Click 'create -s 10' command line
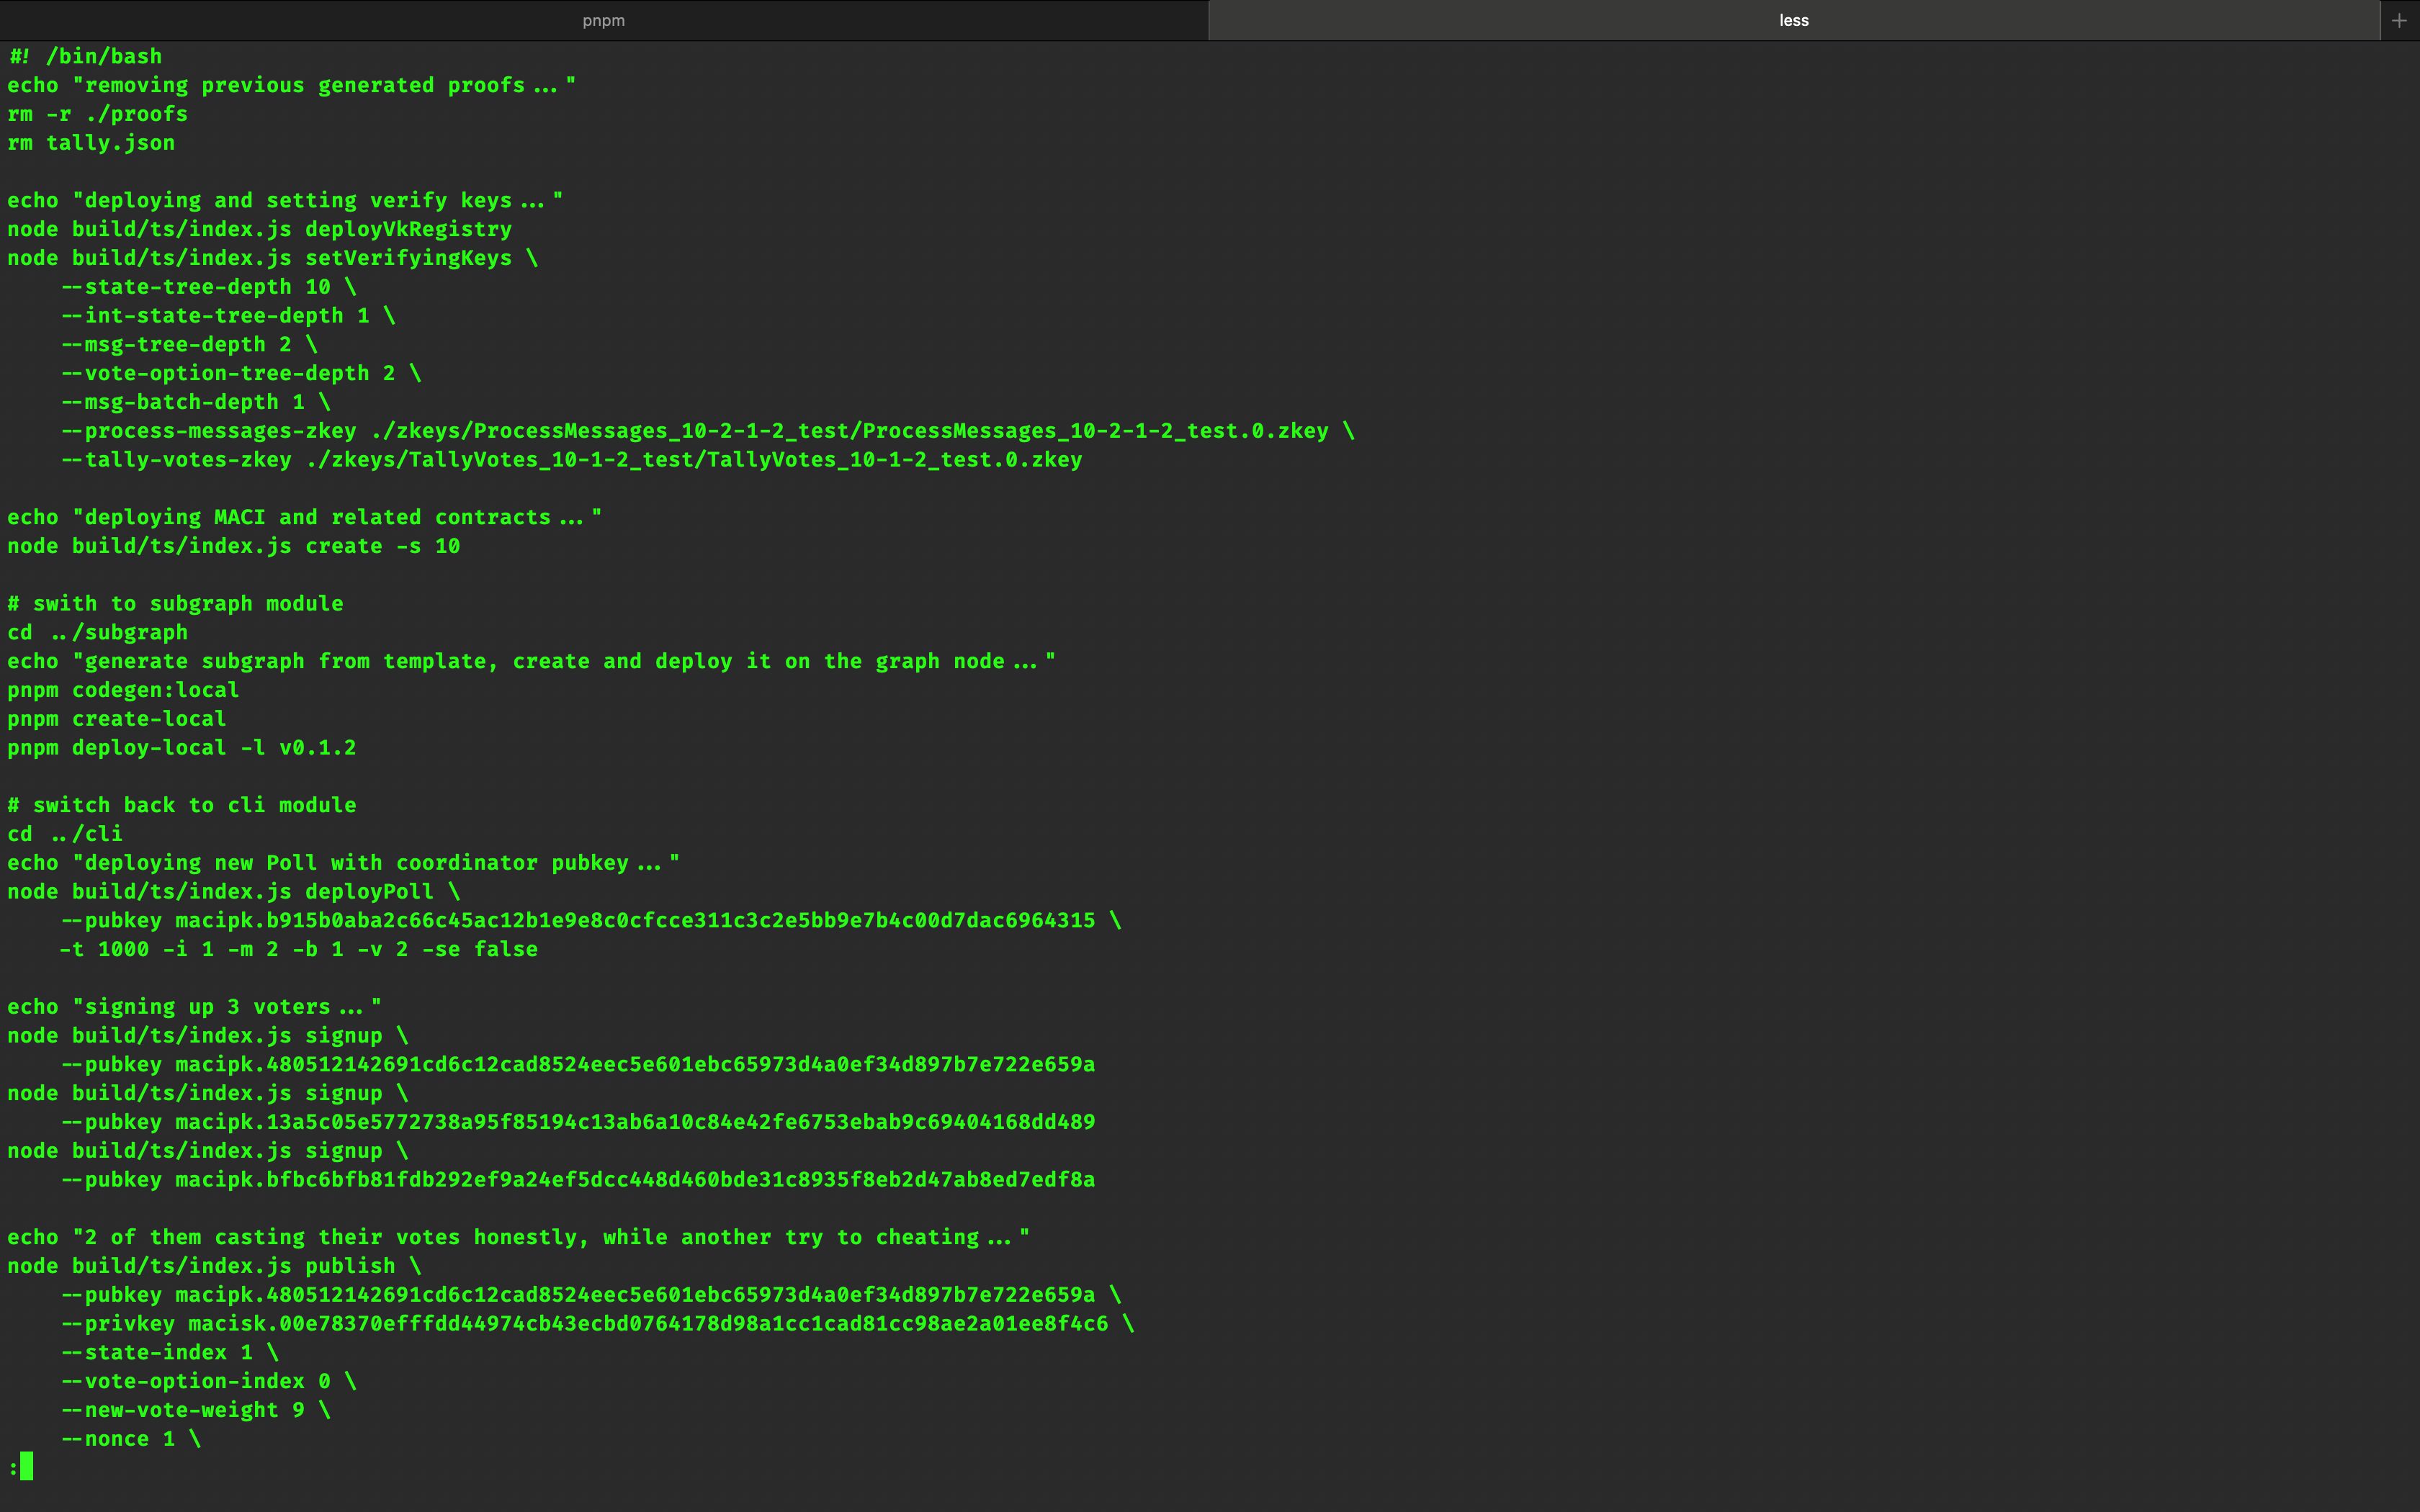The width and height of the screenshot is (2420, 1512). click(234, 546)
